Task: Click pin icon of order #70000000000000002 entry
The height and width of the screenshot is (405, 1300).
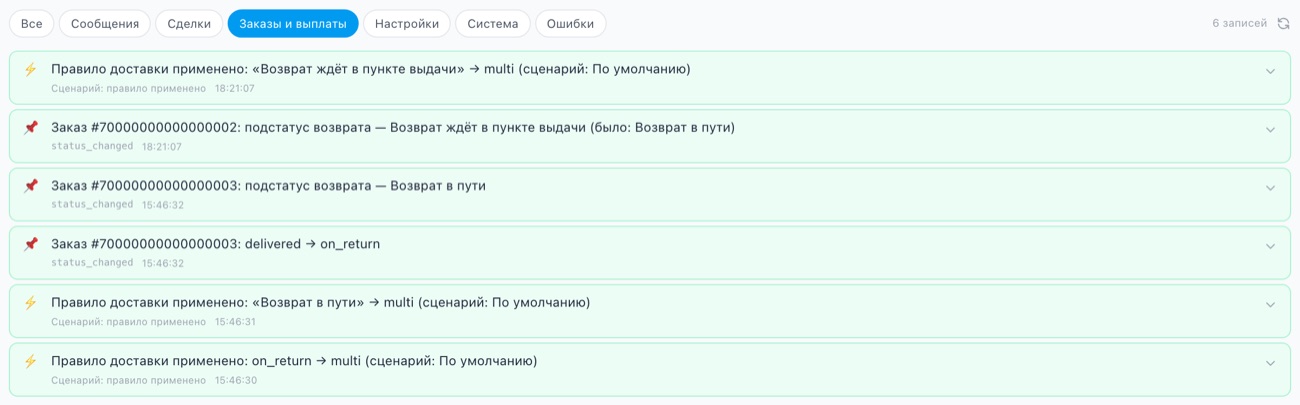Action: click(x=30, y=128)
